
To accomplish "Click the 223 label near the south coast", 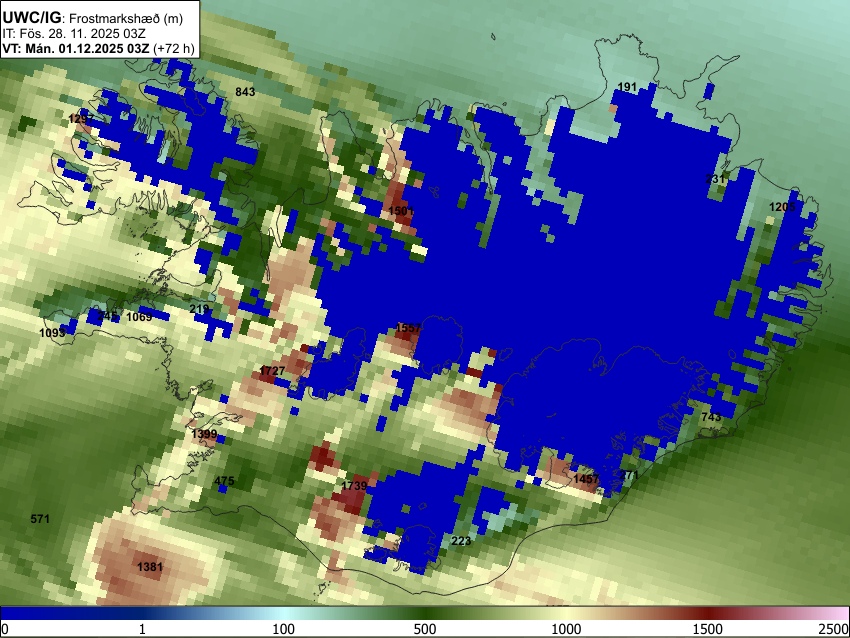I will [461, 540].
